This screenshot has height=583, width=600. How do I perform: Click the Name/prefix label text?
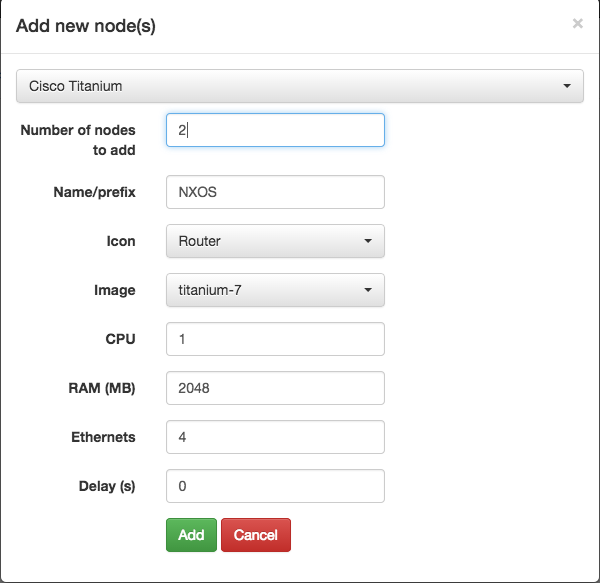point(95,192)
